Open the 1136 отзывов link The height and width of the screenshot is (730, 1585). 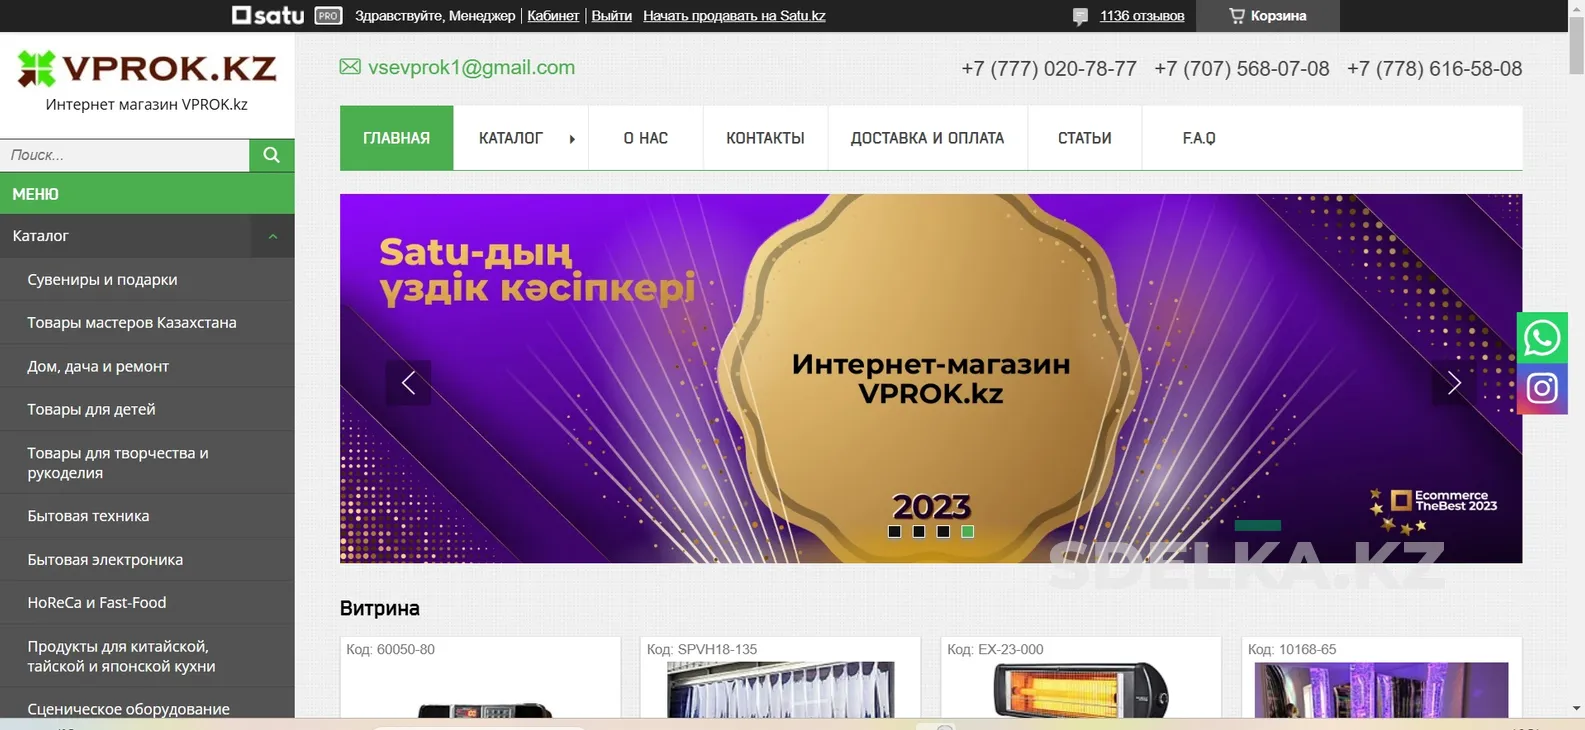coord(1141,16)
